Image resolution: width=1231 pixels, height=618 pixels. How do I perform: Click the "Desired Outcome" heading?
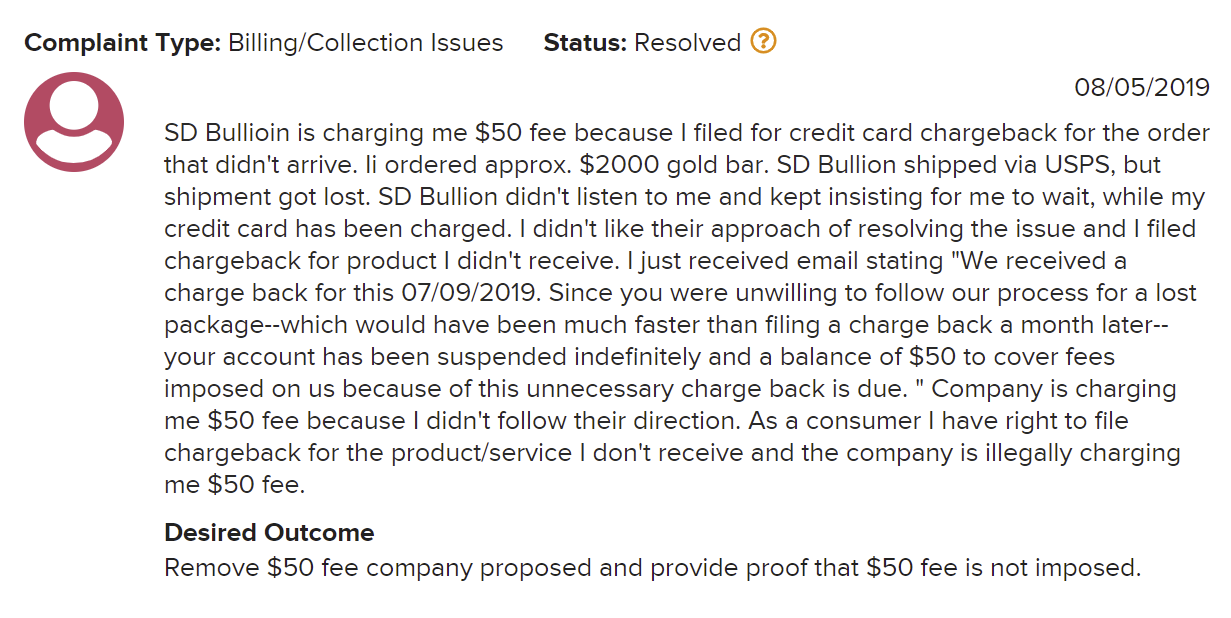269,532
